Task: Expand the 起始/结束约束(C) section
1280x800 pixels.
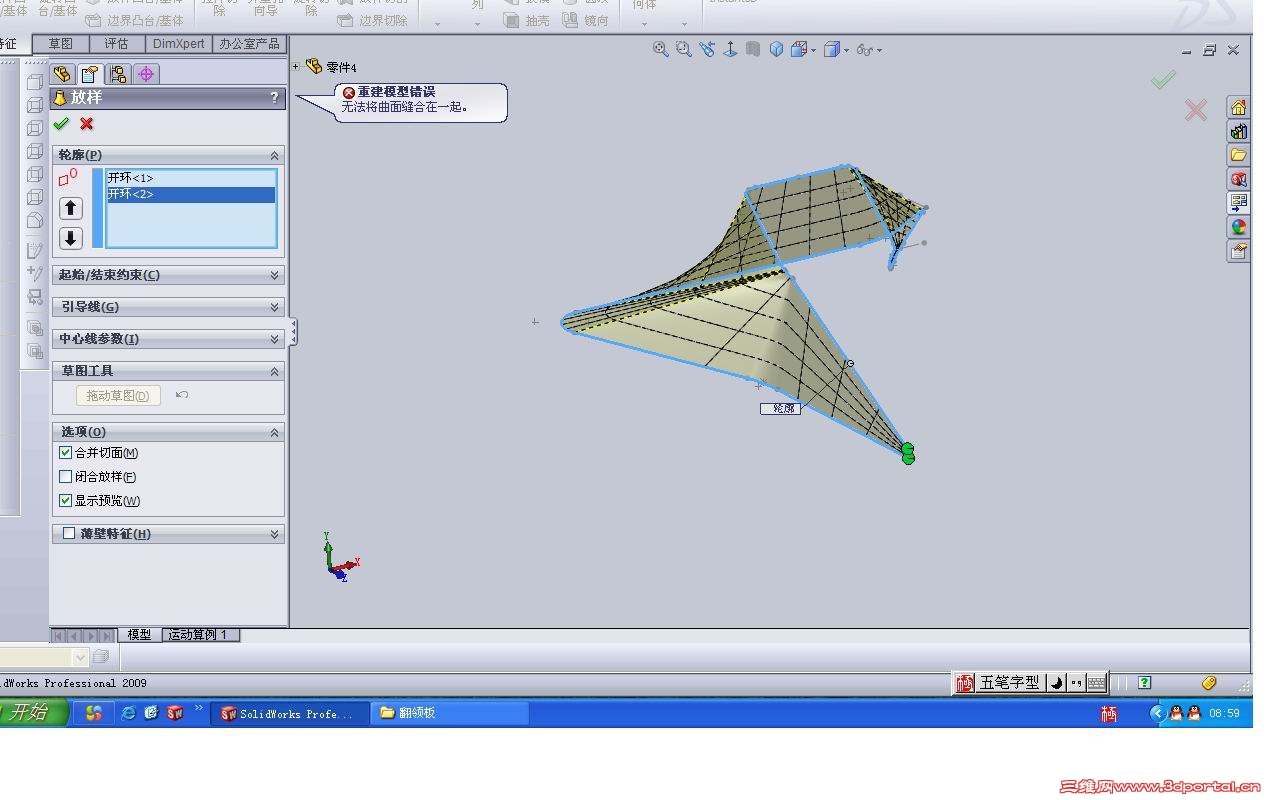Action: pos(274,275)
